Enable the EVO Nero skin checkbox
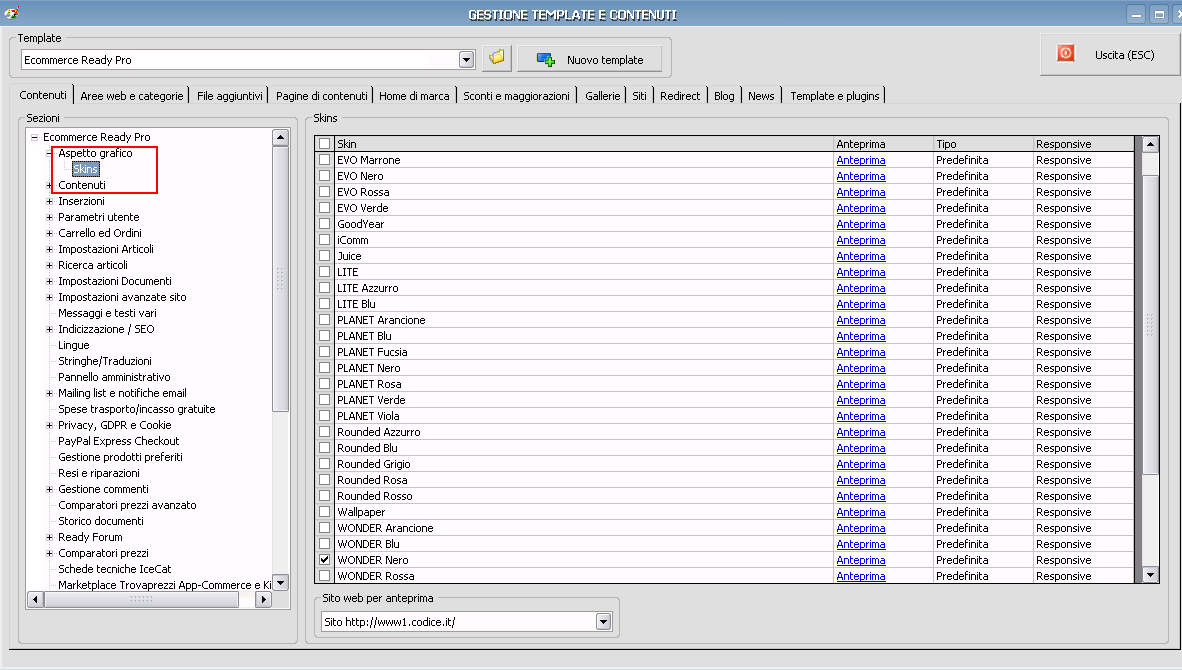The image size is (1182, 670). pyautogui.click(x=324, y=176)
